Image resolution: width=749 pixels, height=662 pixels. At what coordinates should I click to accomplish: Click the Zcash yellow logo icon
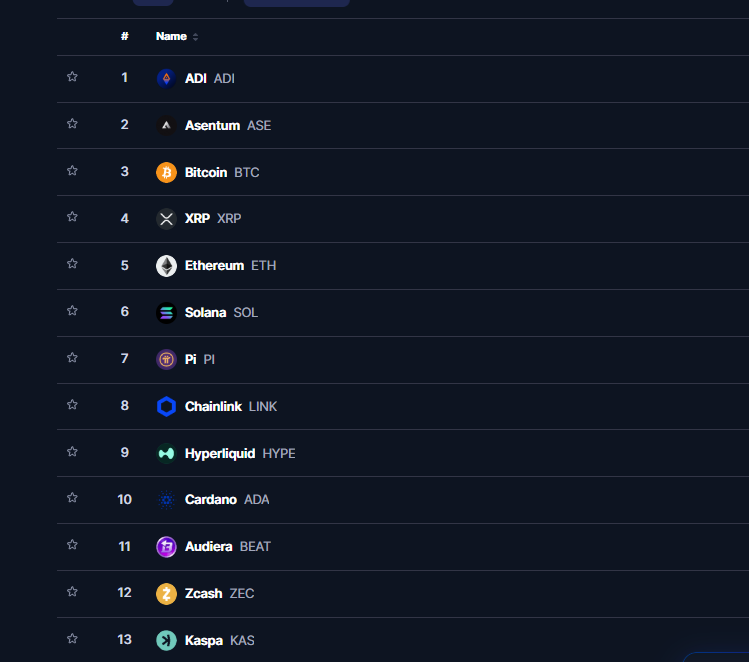pos(166,594)
